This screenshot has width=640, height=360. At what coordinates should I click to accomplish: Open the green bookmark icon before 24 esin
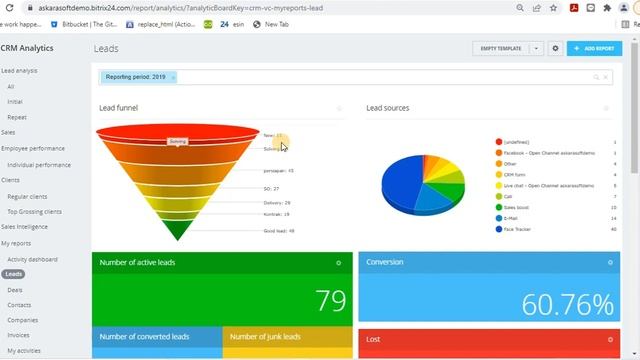208,24
